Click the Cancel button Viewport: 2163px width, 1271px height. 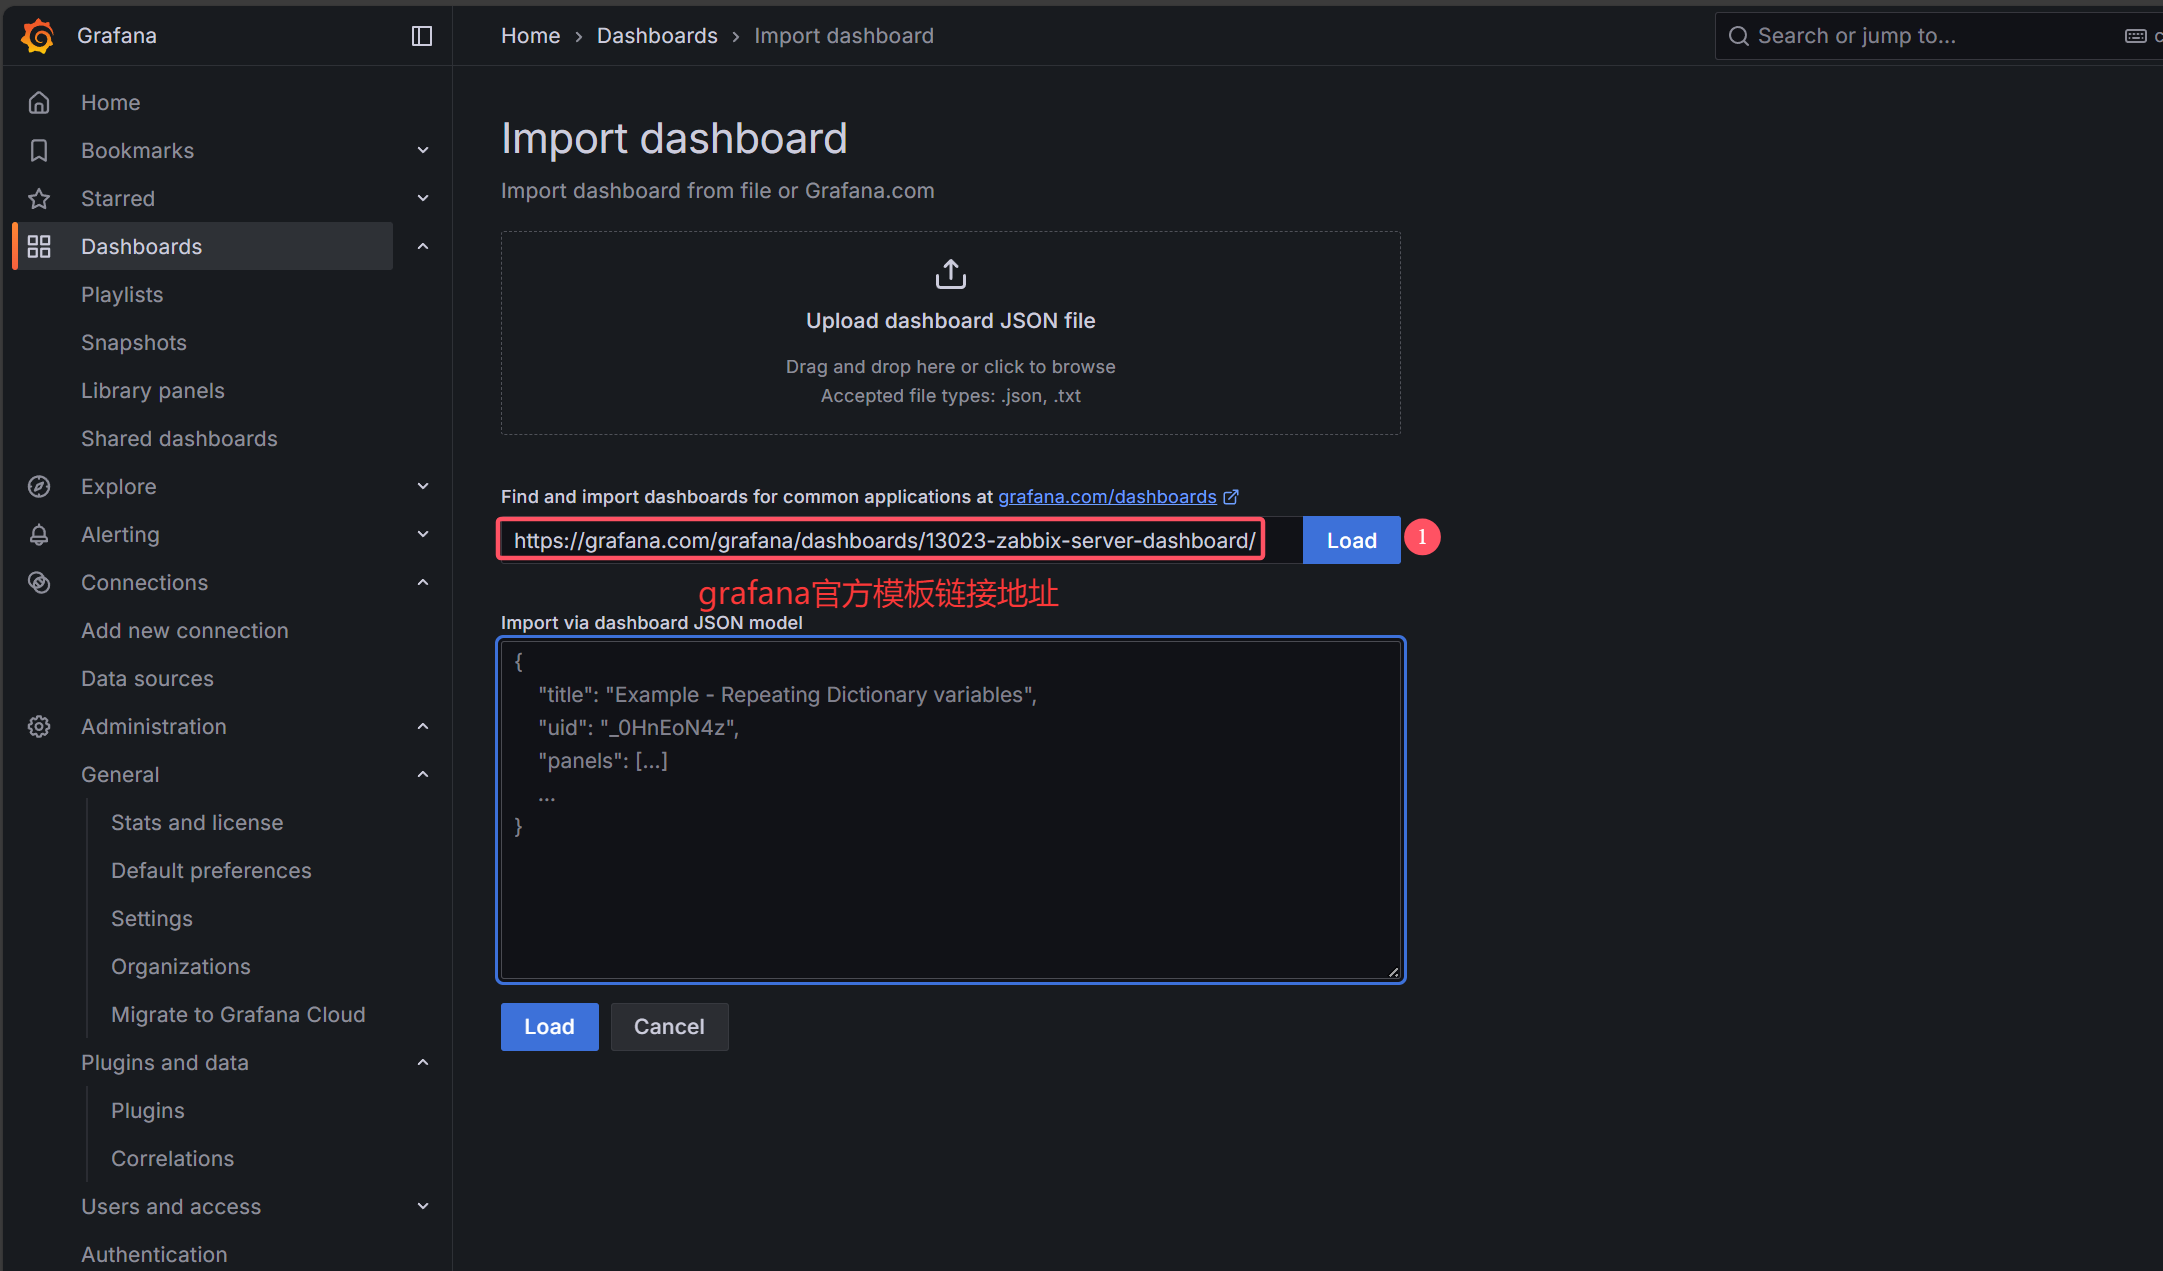(669, 1027)
